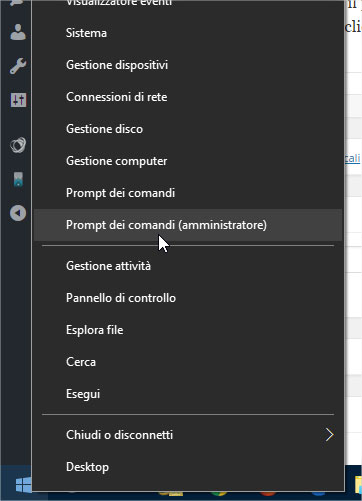This screenshot has height=501, width=362.
Task: Launch Prompt dei comandi
Action: pyautogui.click(x=188, y=193)
